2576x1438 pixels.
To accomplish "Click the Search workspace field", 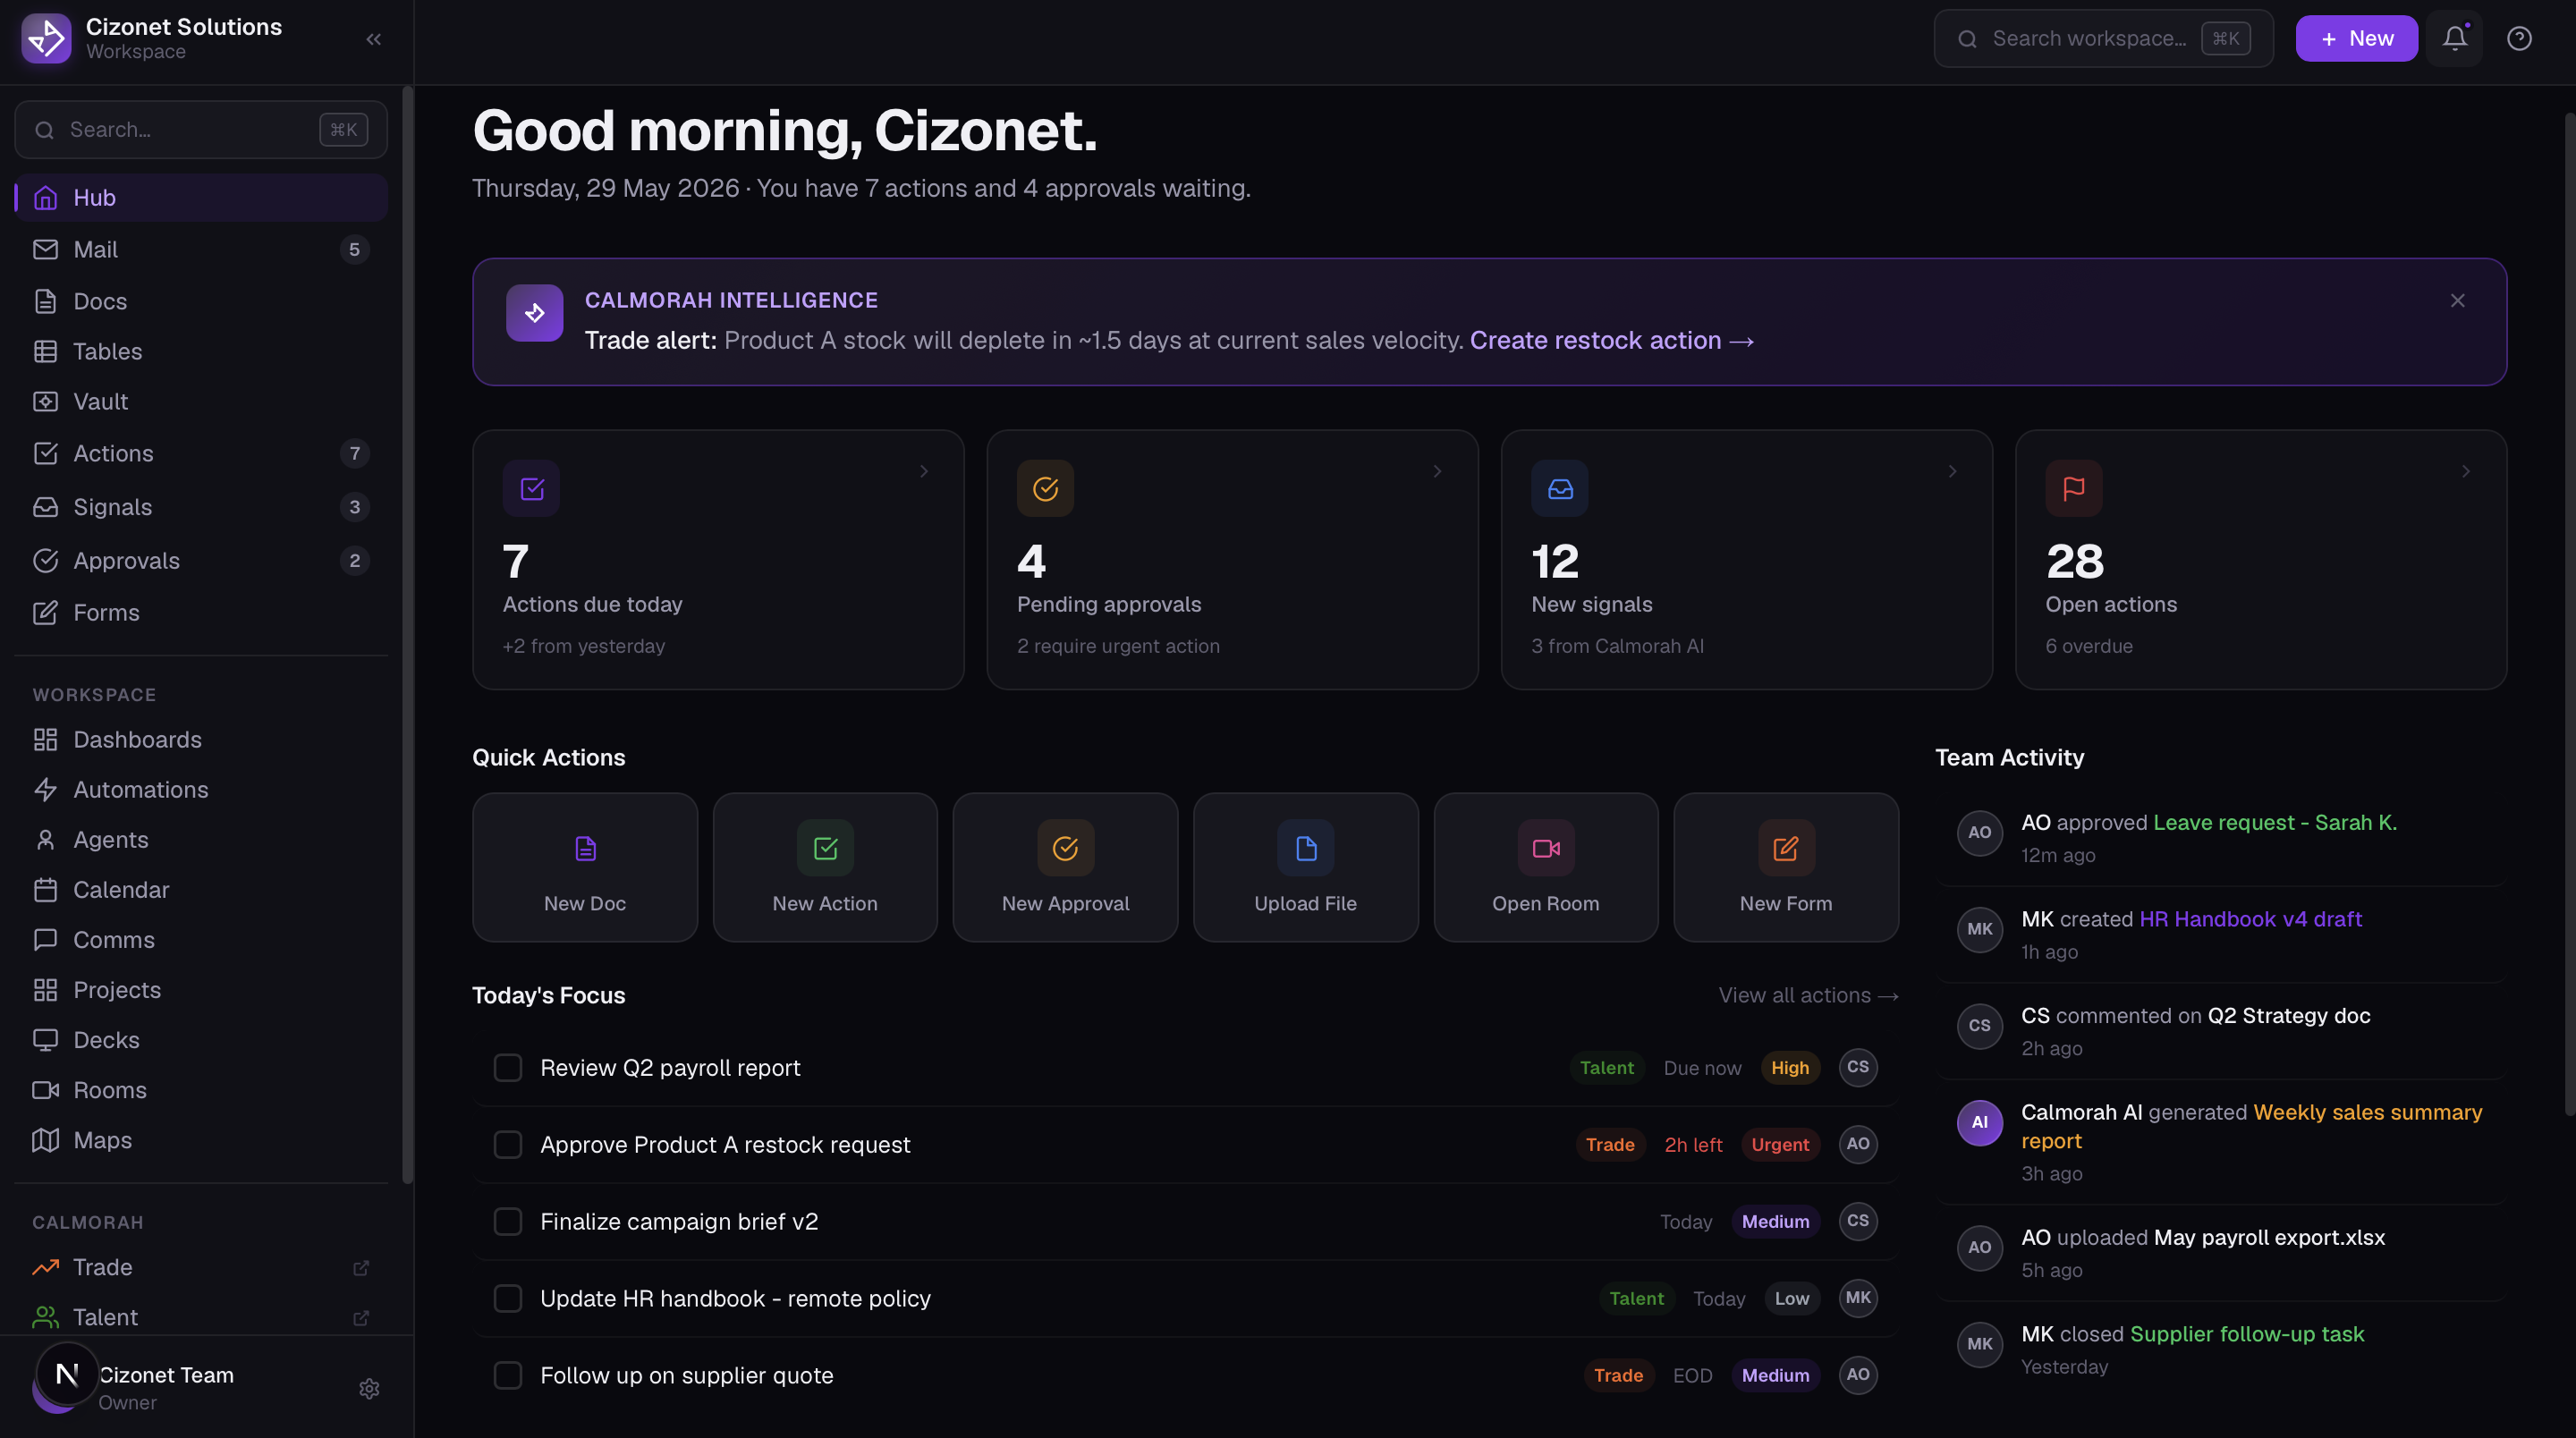I will coord(2103,38).
